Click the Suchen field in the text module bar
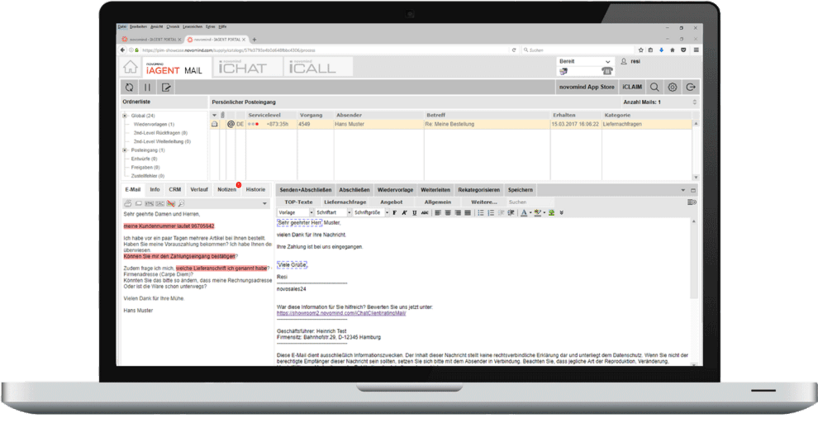The width and height of the screenshot is (818, 447). (530, 202)
